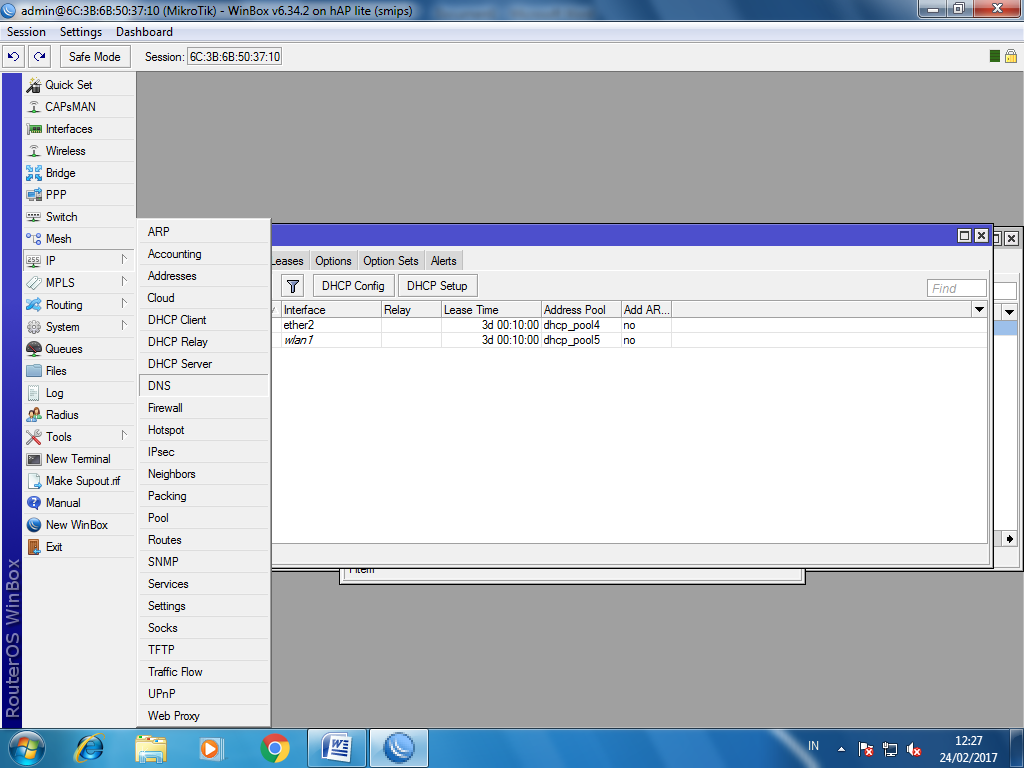Open Quick Set from the sidebar
The width and height of the screenshot is (1024, 768).
(79, 85)
